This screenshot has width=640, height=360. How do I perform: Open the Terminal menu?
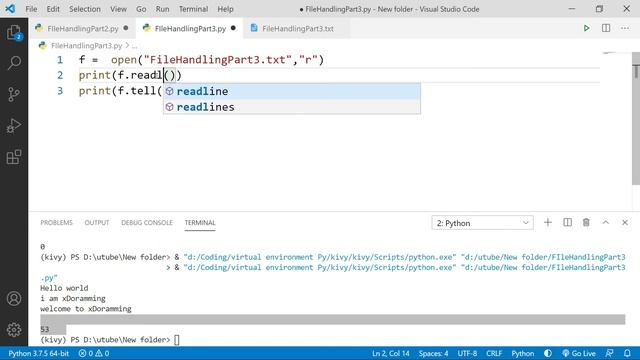click(193, 9)
